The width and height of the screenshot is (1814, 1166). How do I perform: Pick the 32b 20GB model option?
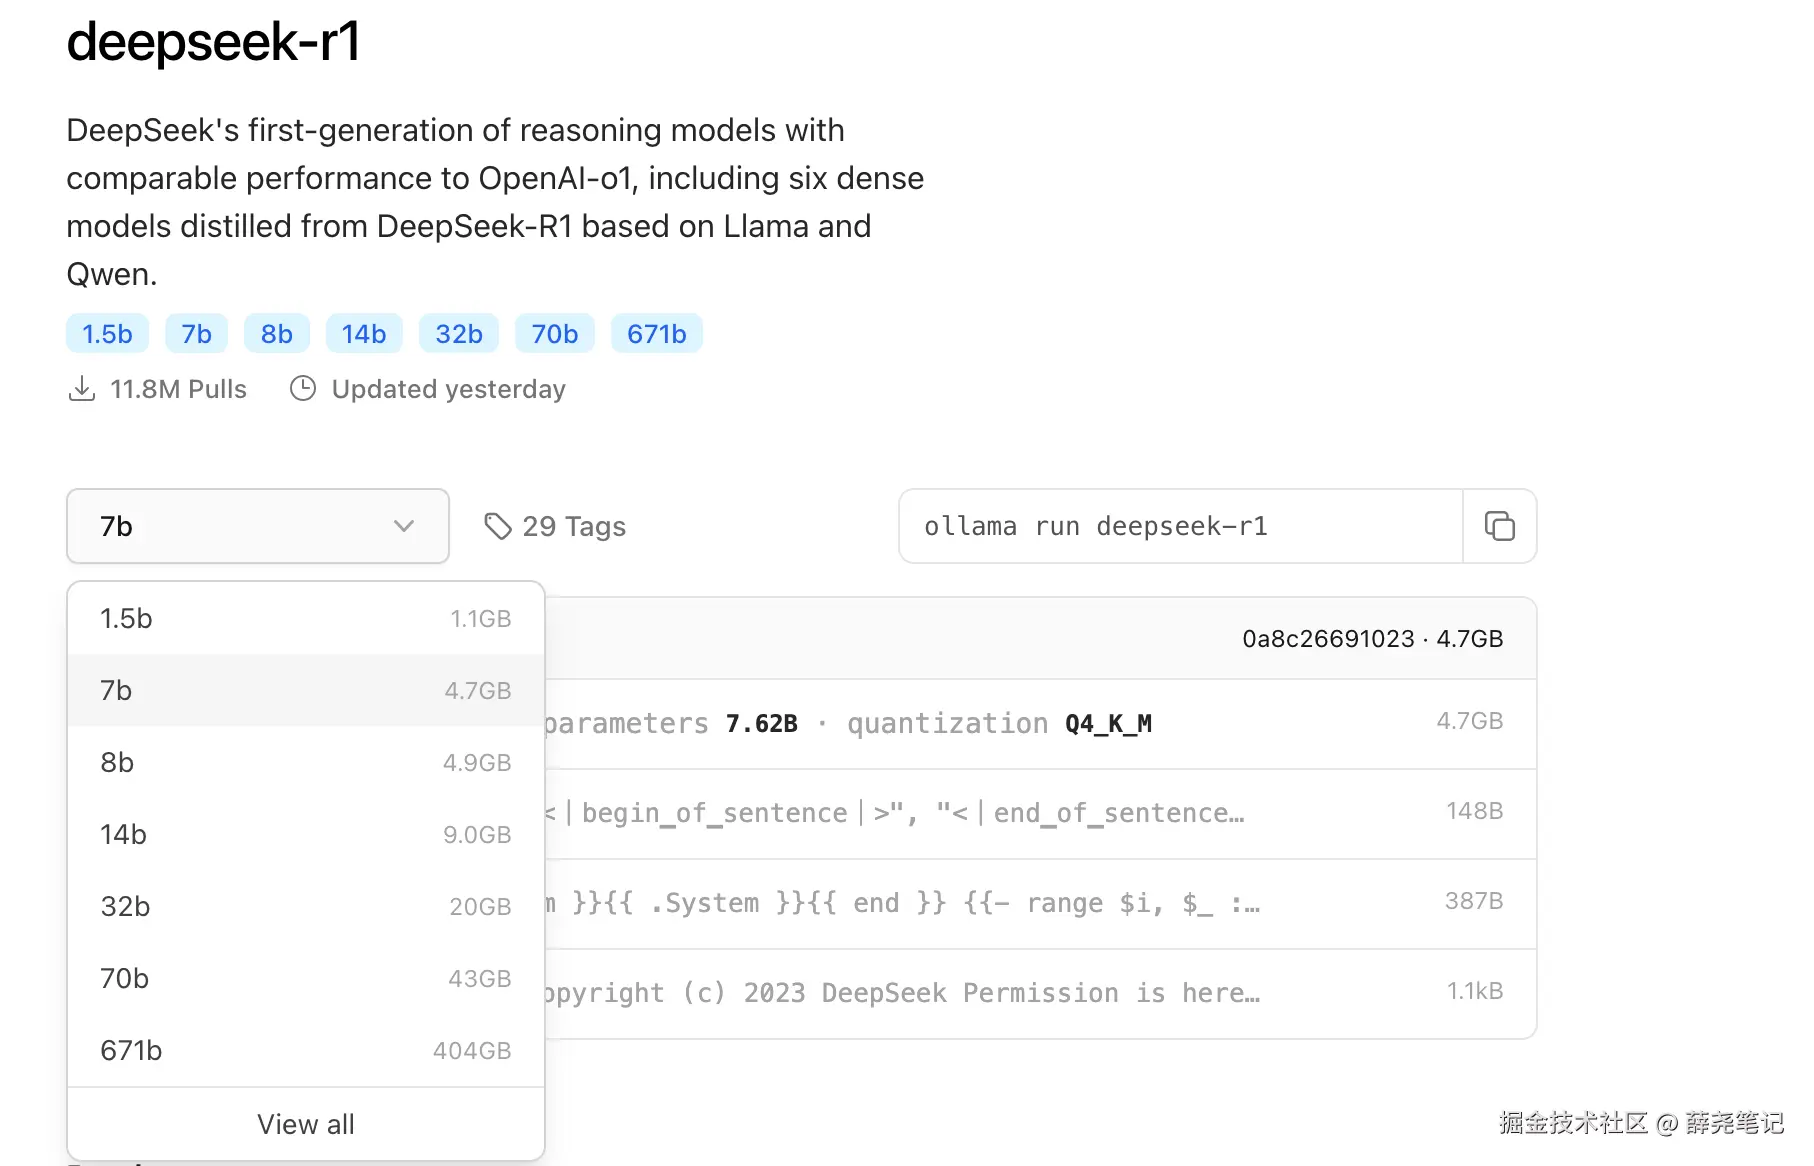pyautogui.click(x=305, y=907)
